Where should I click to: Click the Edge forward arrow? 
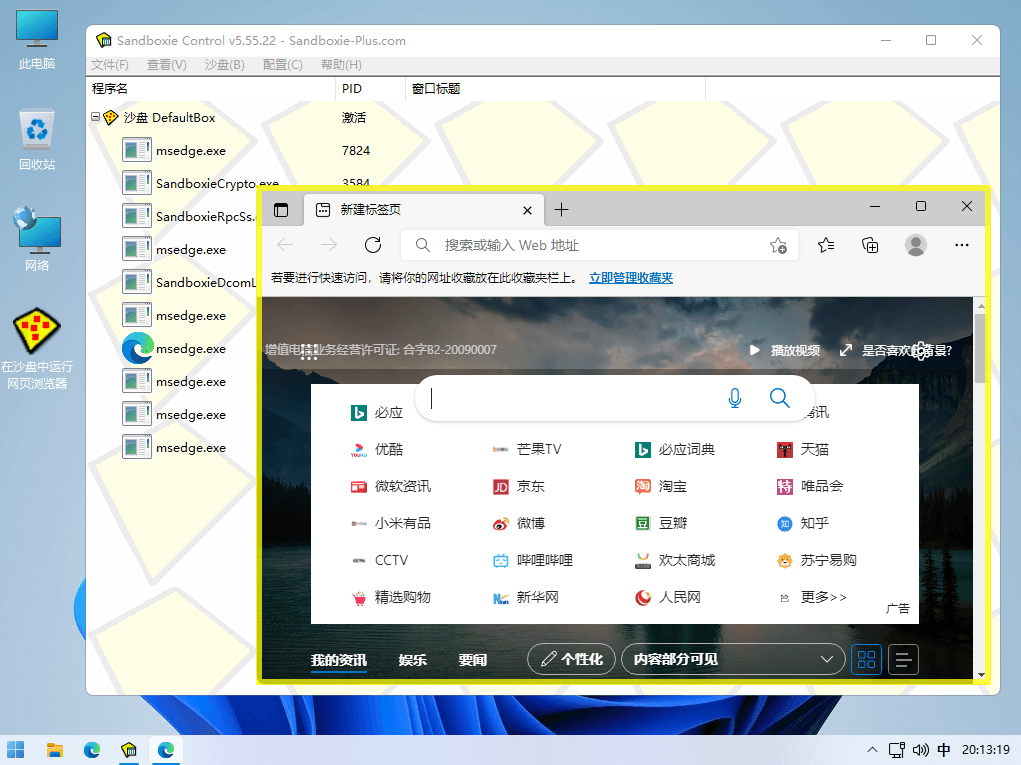coord(329,245)
